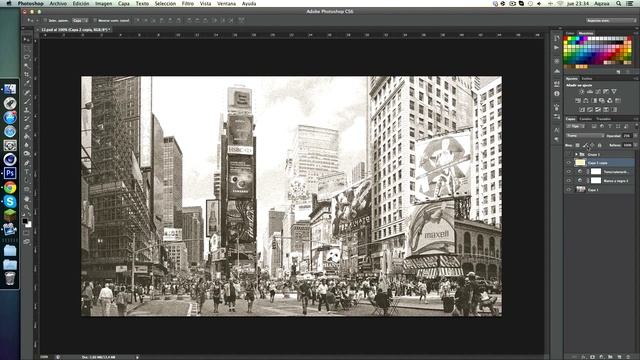Open Photoshop from the Dock
This screenshot has height=360, width=640.
10,173
